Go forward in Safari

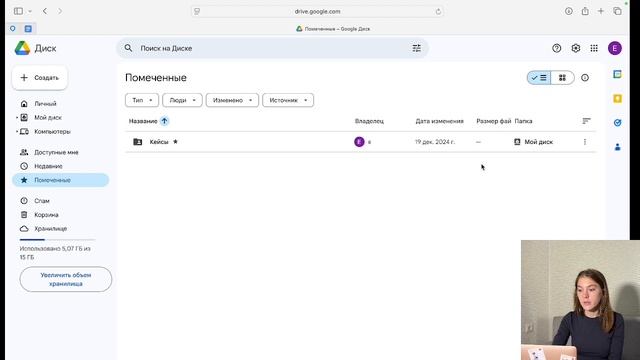60,11
